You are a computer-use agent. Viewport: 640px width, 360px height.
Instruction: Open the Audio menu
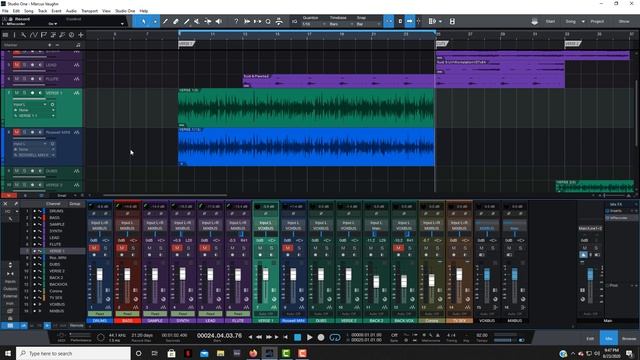point(71,11)
